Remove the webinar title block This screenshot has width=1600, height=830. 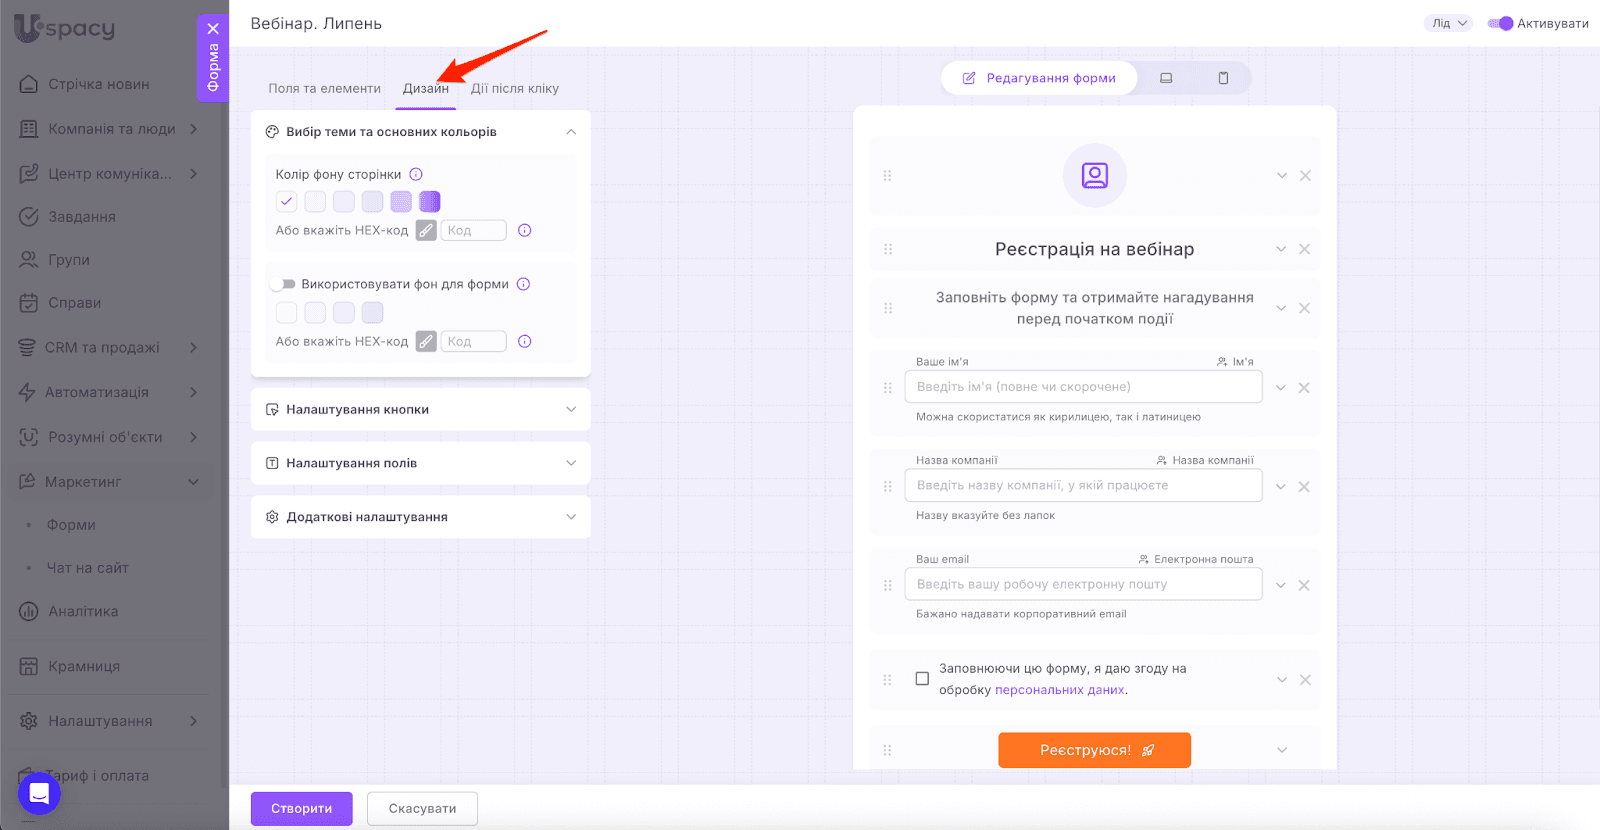pos(1304,249)
